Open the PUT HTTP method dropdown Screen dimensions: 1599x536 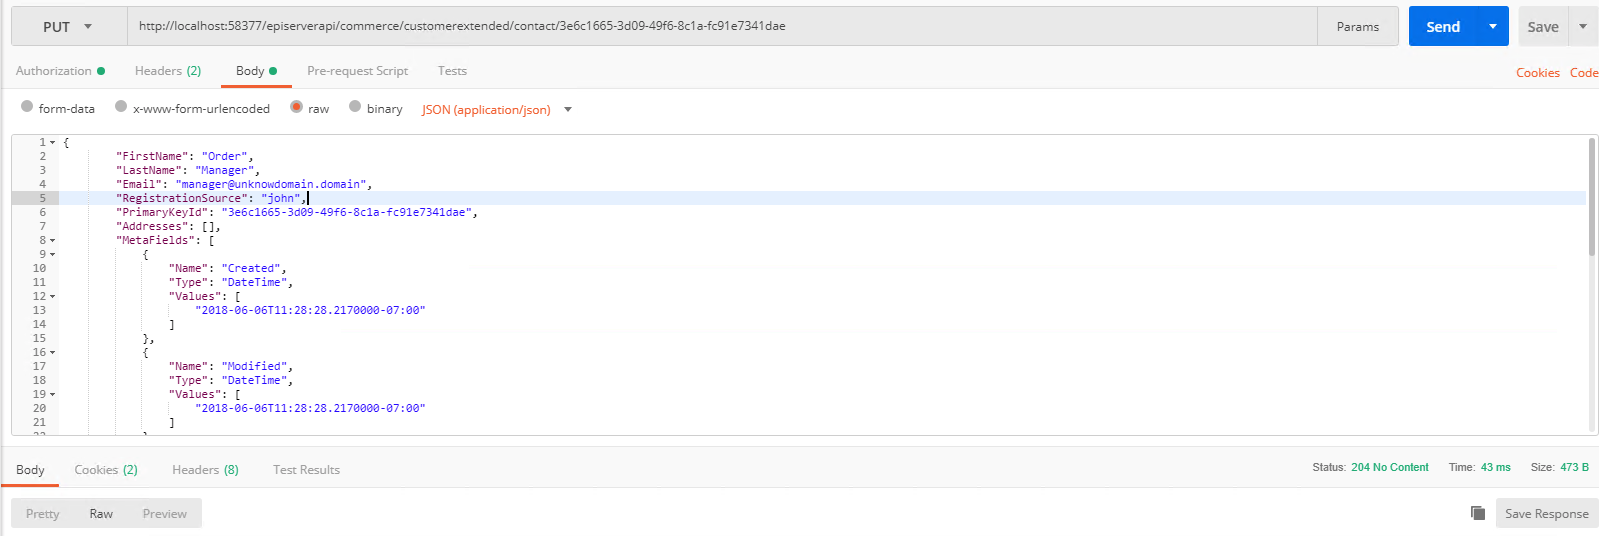click(x=68, y=27)
